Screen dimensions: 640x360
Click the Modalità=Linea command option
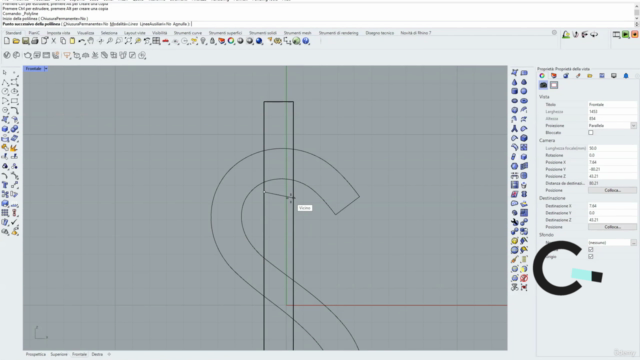point(124,24)
